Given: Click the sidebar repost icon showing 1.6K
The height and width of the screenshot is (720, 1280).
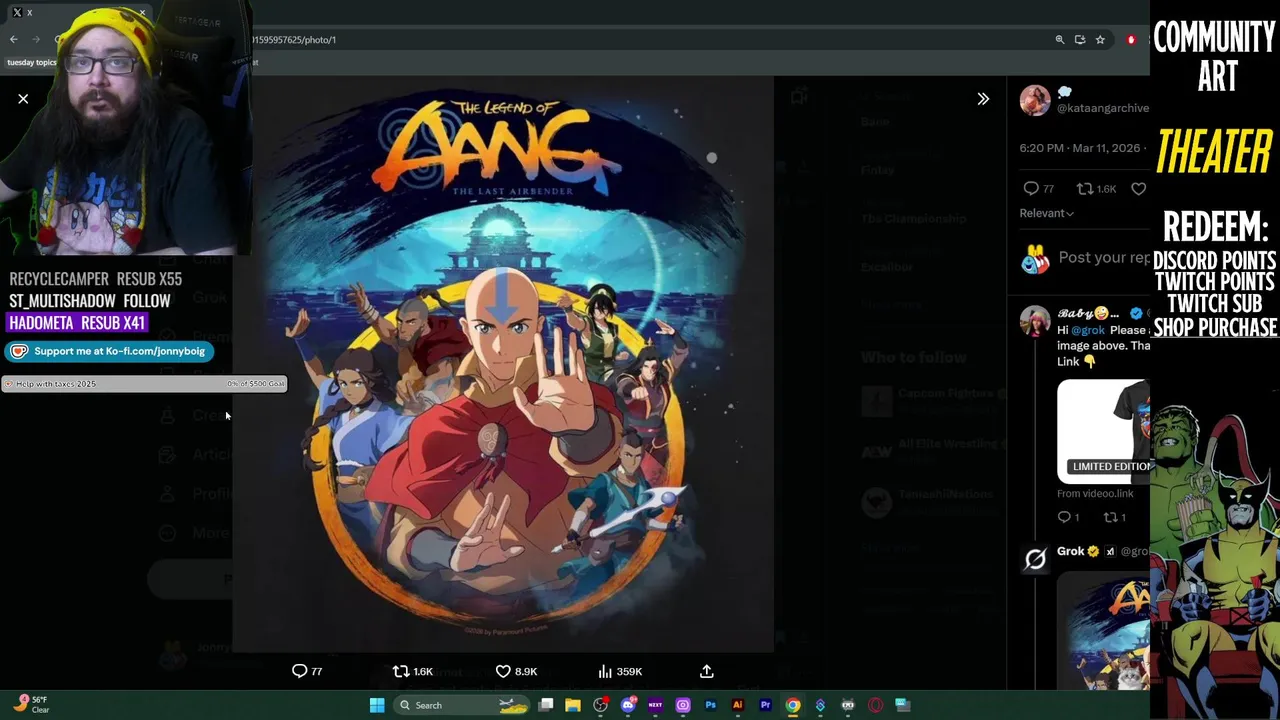Looking at the screenshot, I should tap(1096, 188).
